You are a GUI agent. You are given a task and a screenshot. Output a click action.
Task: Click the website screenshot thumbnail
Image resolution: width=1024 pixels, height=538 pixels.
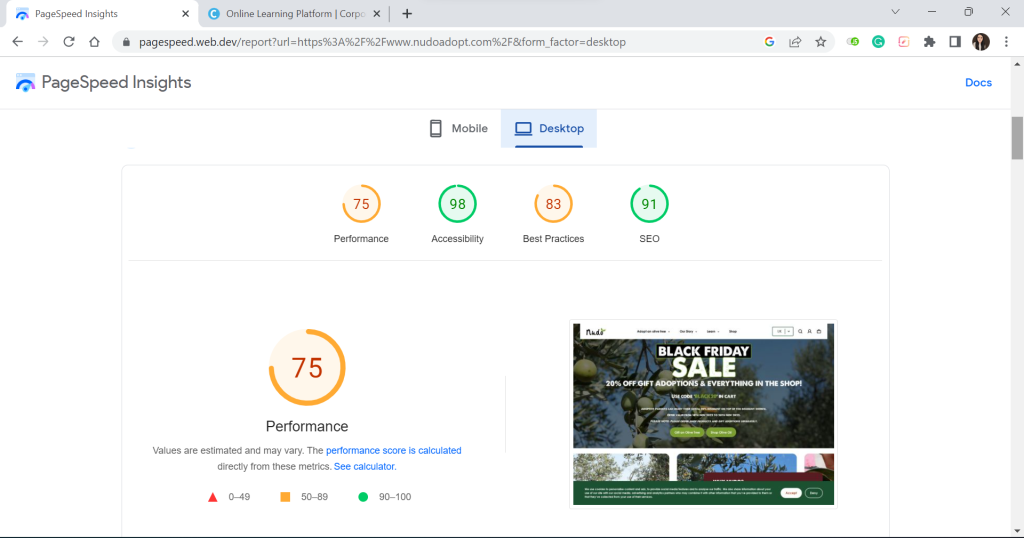pos(703,414)
